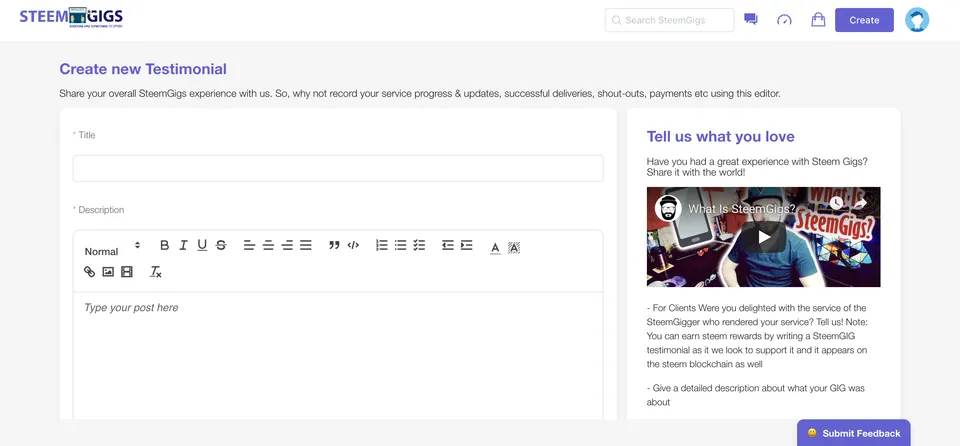Screen dimensions: 960x446
Task: Open the shopping bag icon
Action: [818, 20]
